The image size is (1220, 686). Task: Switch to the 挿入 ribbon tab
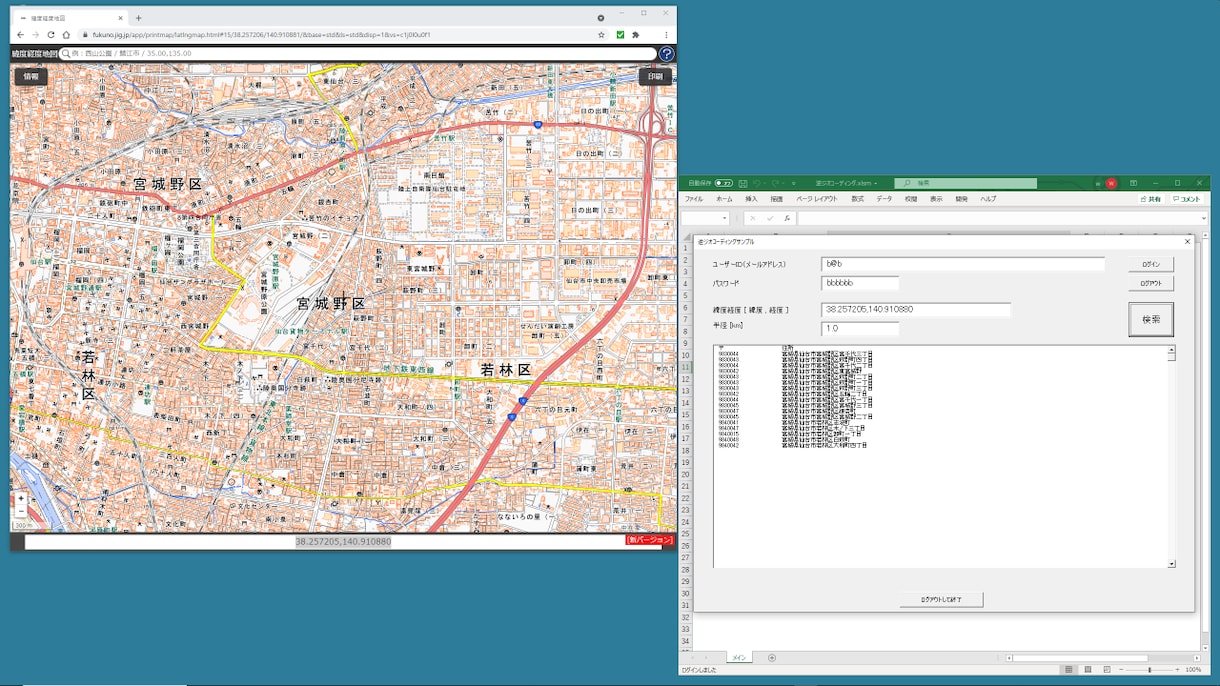751,199
